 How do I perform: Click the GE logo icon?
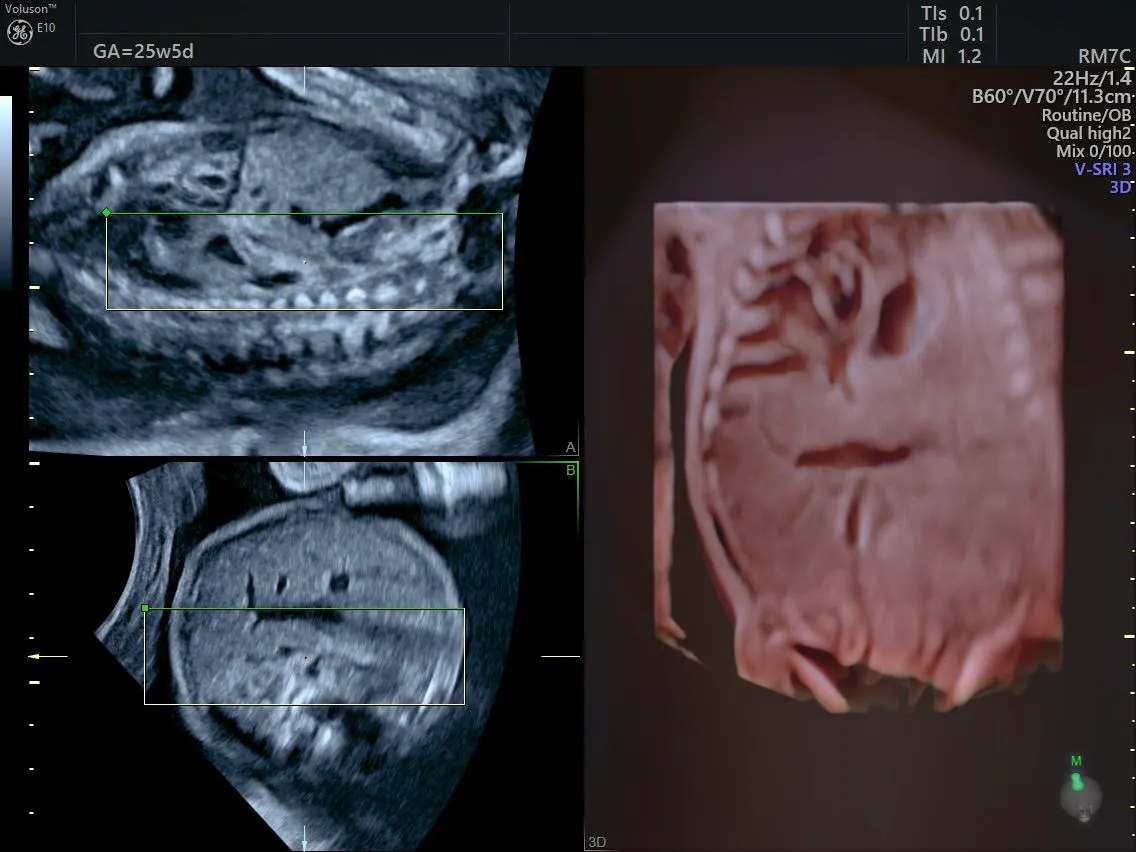coord(20,32)
